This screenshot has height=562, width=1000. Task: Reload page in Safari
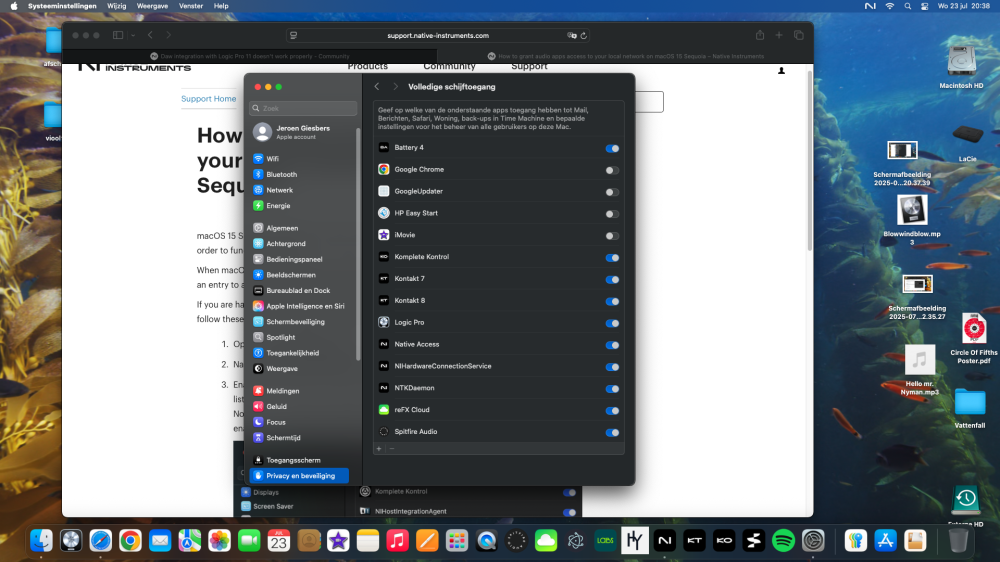point(584,36)
